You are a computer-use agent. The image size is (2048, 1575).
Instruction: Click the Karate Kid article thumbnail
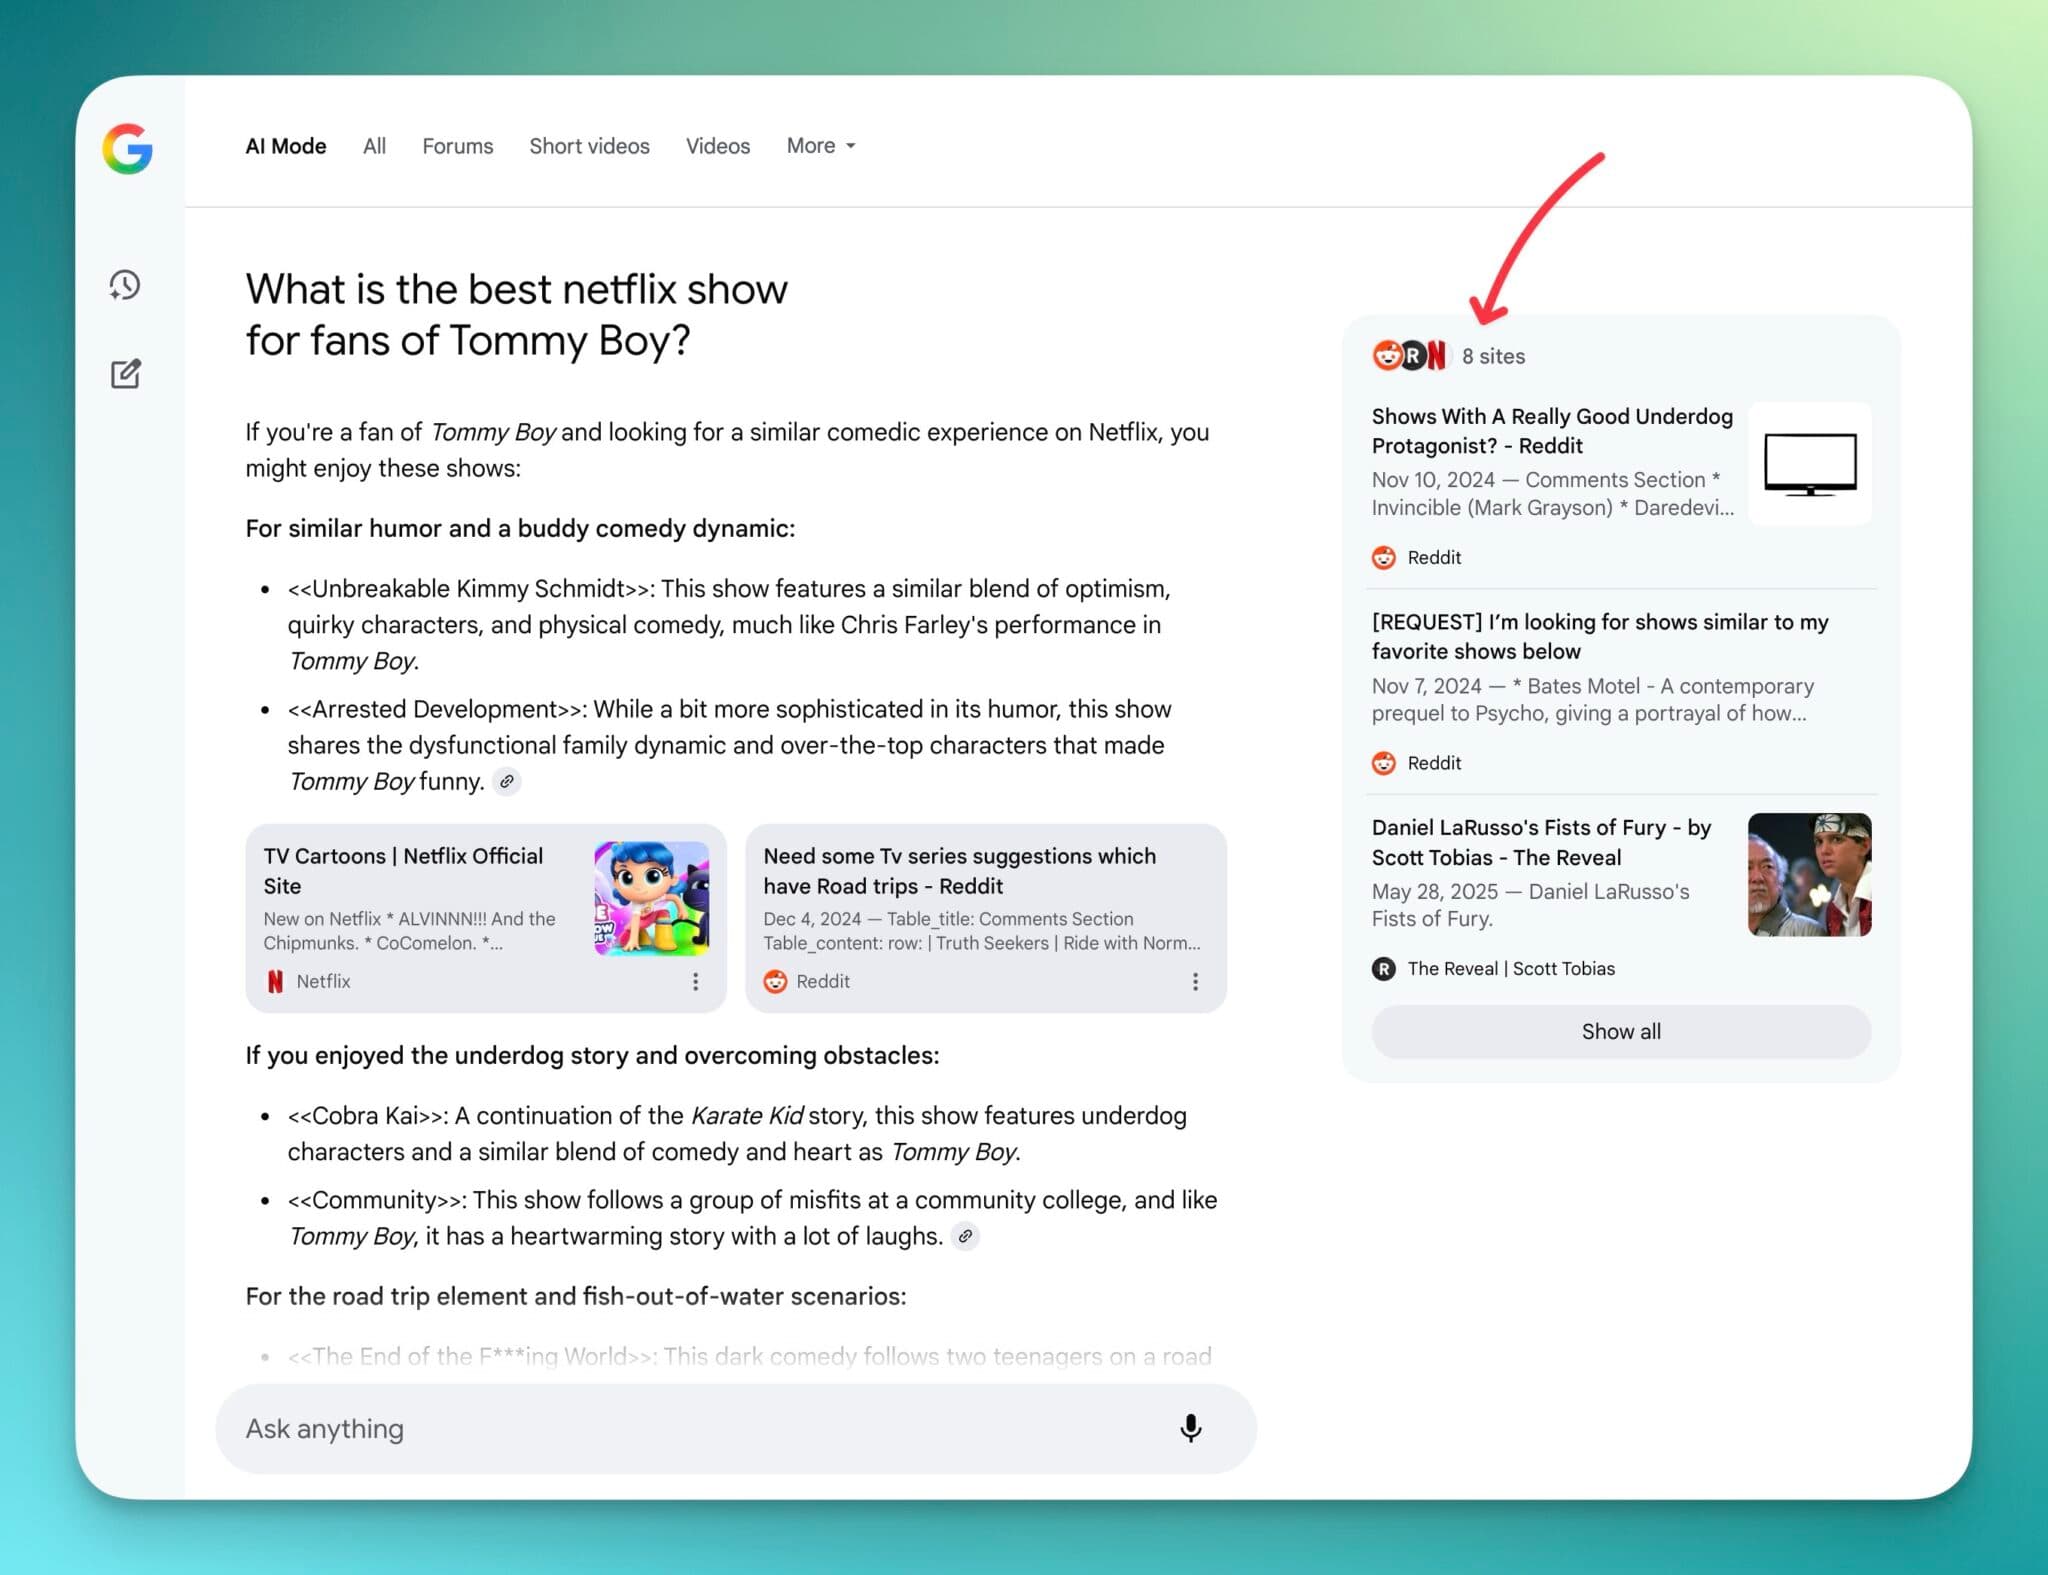pyautogui.click(x=1808, y=874)
